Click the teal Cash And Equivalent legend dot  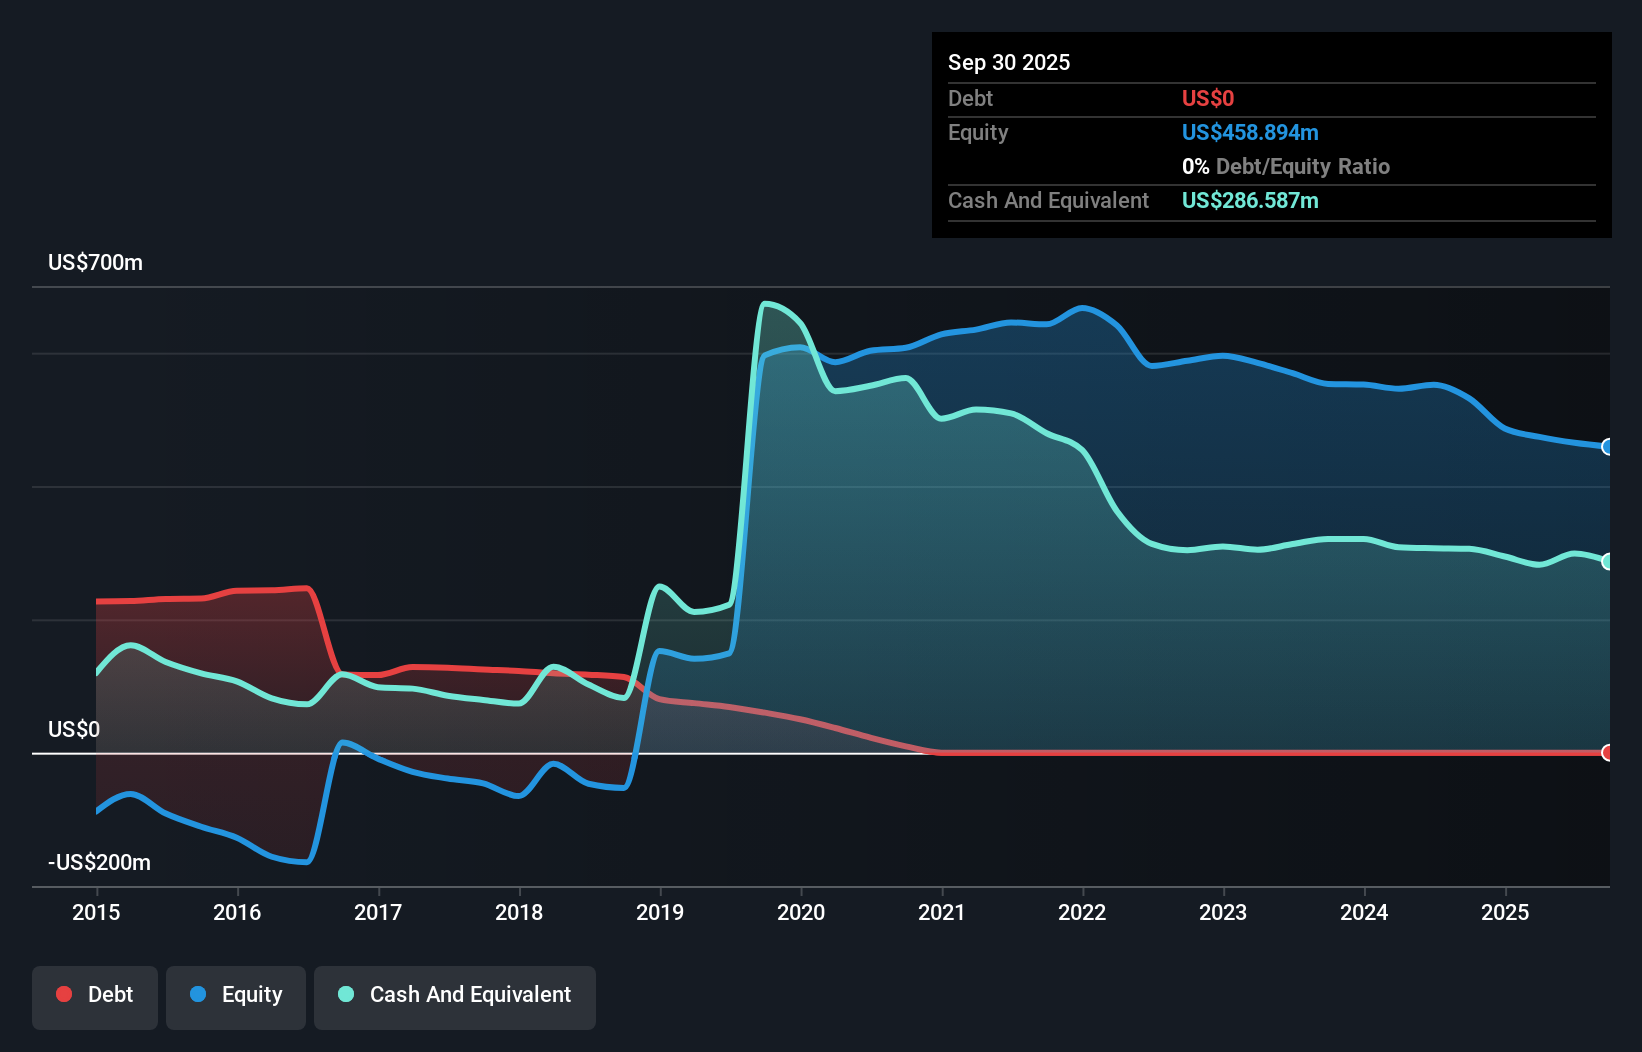coord(345,994)
